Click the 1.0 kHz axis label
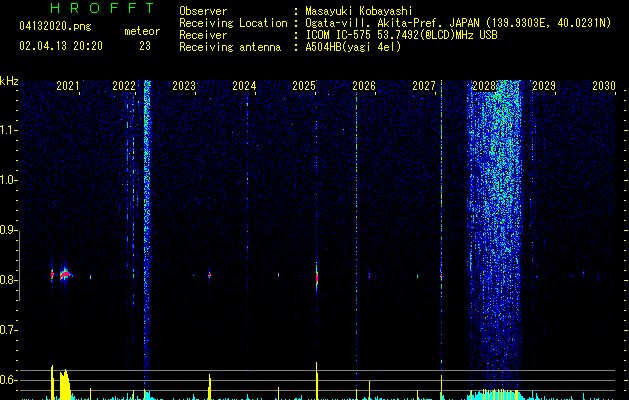Image resolution: width=629 pixels, height=400 pixels. [x=8, y=180]
